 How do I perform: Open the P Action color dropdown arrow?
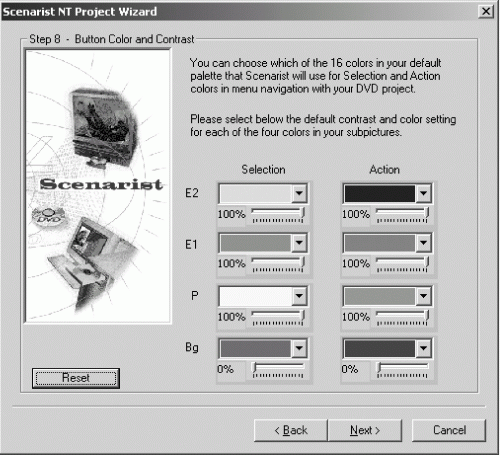pyautogui.click(x=423, y=296)
